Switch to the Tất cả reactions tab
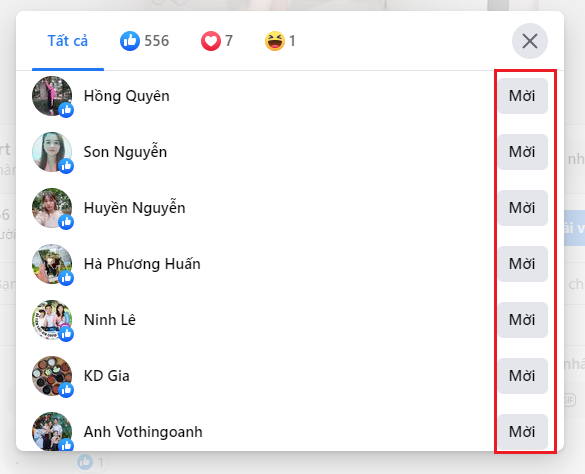 click(68, 41)
